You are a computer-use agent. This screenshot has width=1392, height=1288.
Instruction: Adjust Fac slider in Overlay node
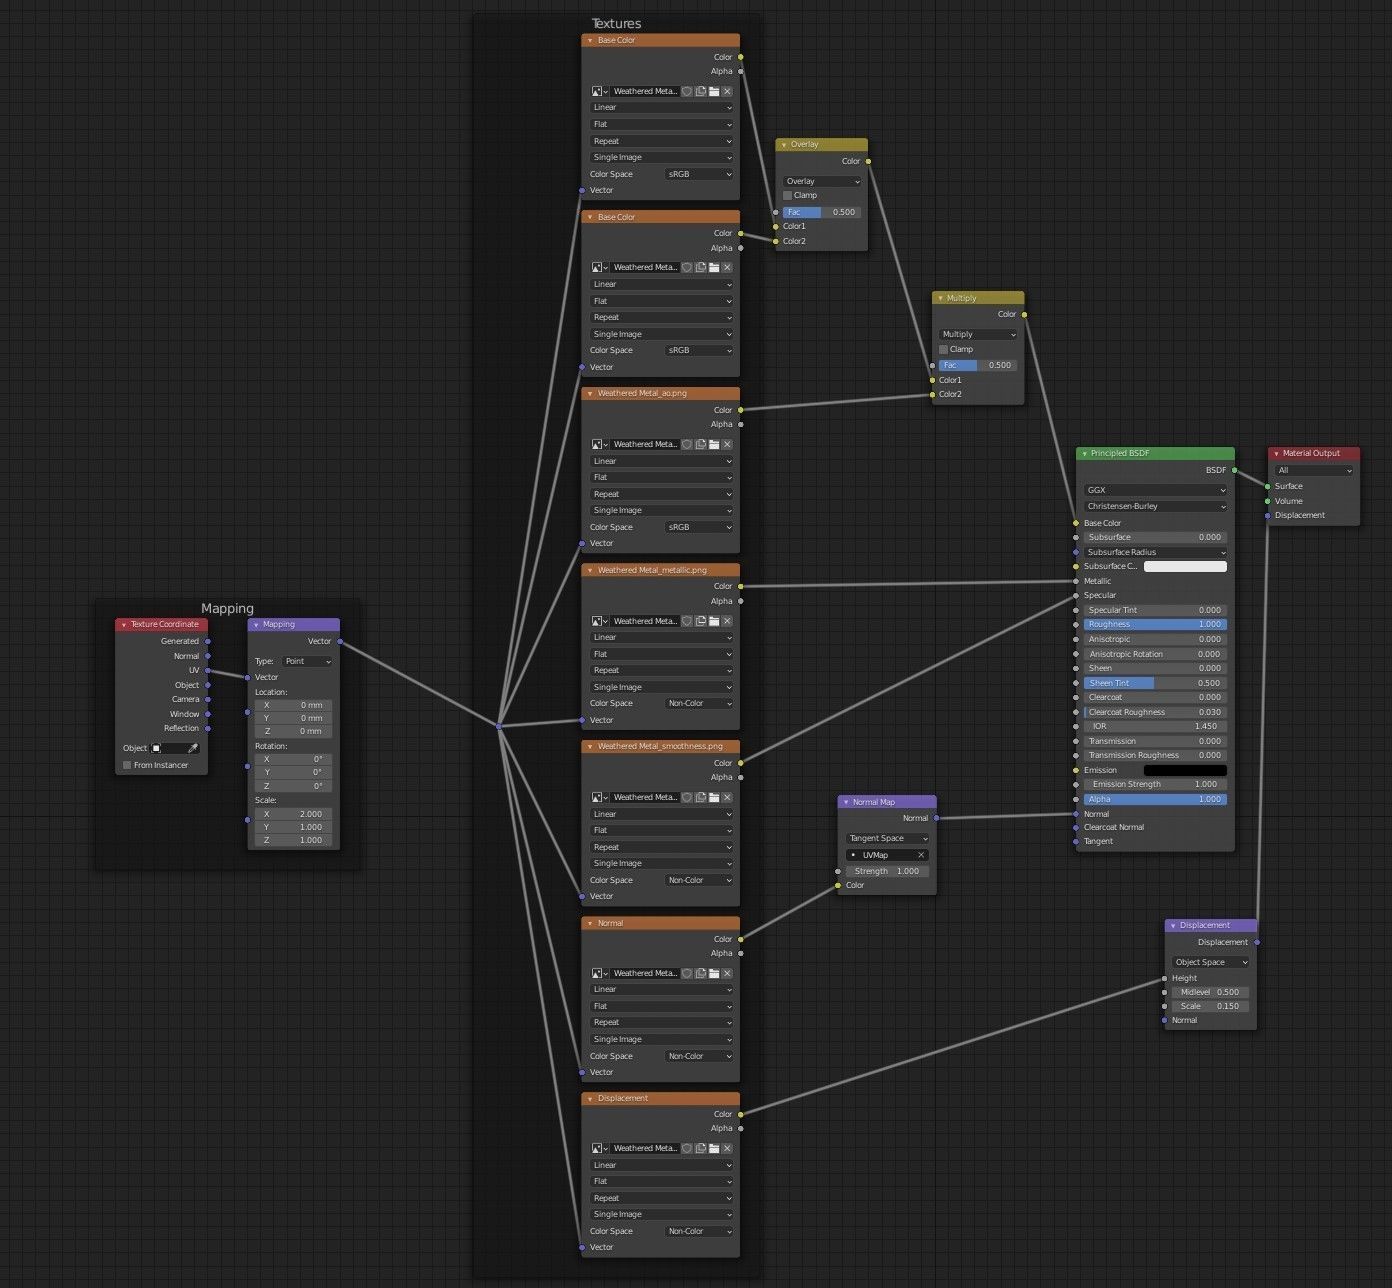click(x=822, y=212)
